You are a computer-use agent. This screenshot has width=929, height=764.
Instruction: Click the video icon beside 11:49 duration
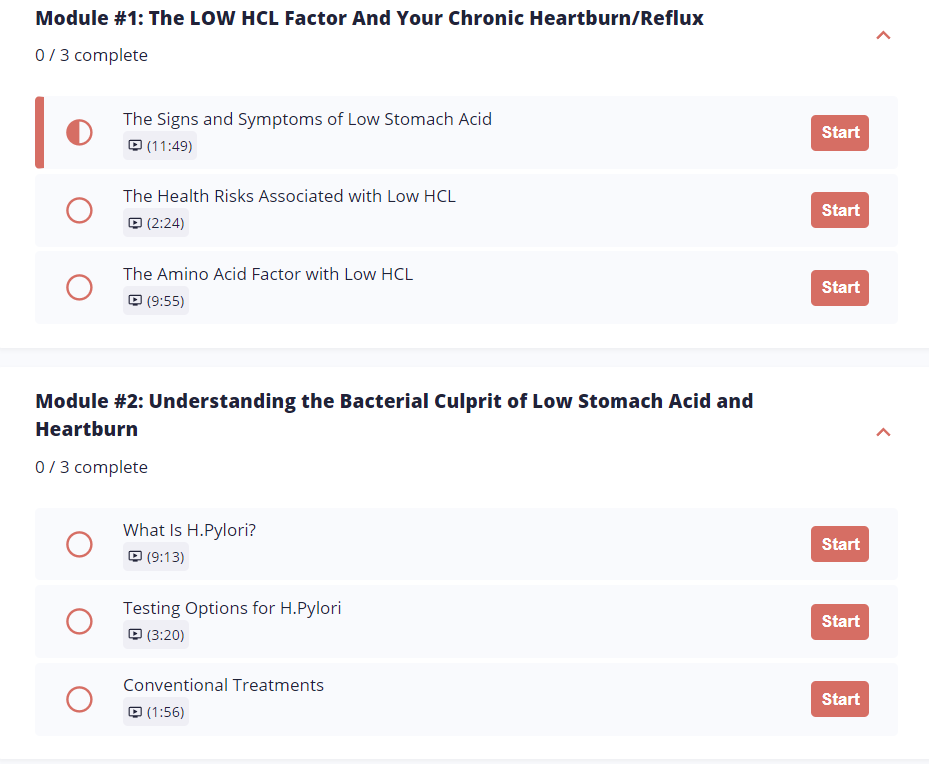pyautogui.click(x=135, y=146)
